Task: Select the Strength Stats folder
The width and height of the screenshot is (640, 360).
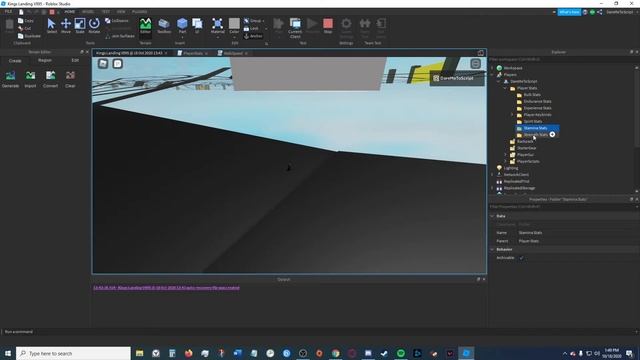Action: 536,135
